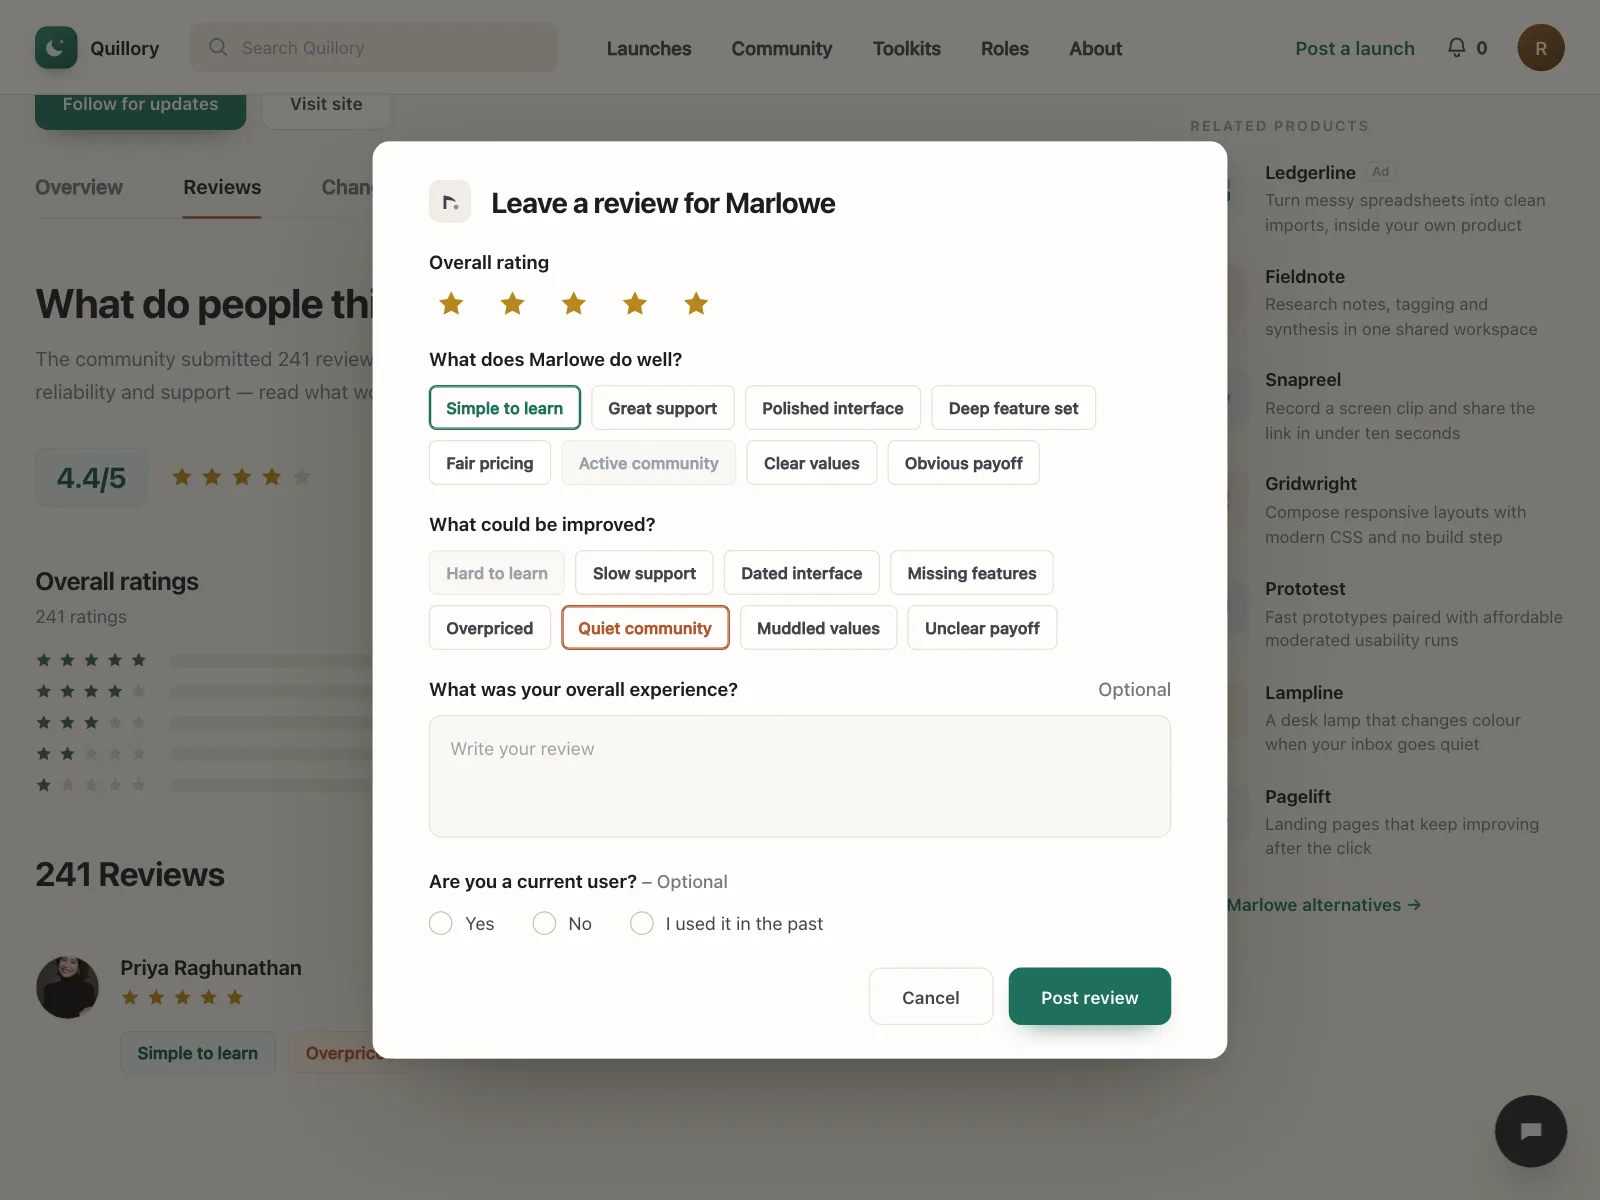Select No for current user
This screenshot has height=1200, width=1600.
point(544,923)
